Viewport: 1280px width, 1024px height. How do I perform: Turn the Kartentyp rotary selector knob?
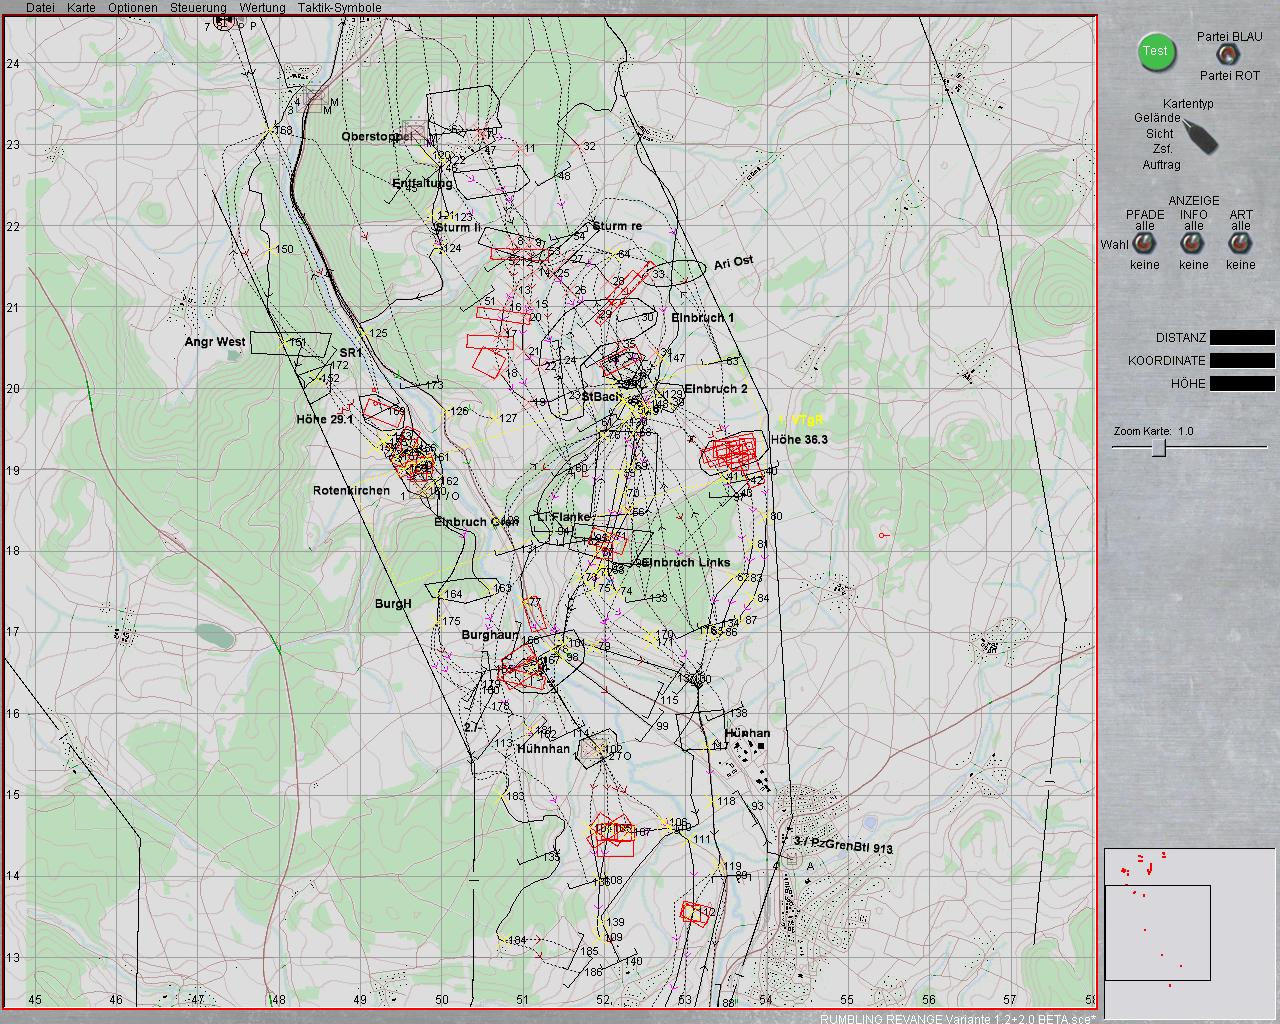pos(1199,136)
